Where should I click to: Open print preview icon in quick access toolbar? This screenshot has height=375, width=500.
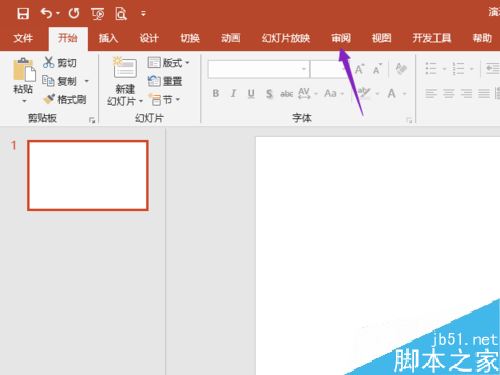[x=121, y=14]
